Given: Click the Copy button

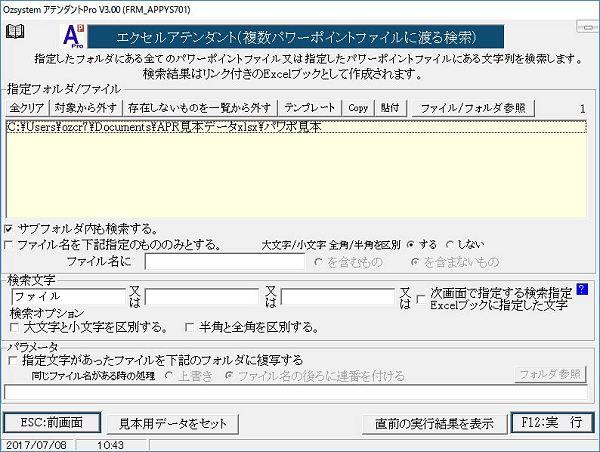Looking at the screenshot, I should coord(358,108).
